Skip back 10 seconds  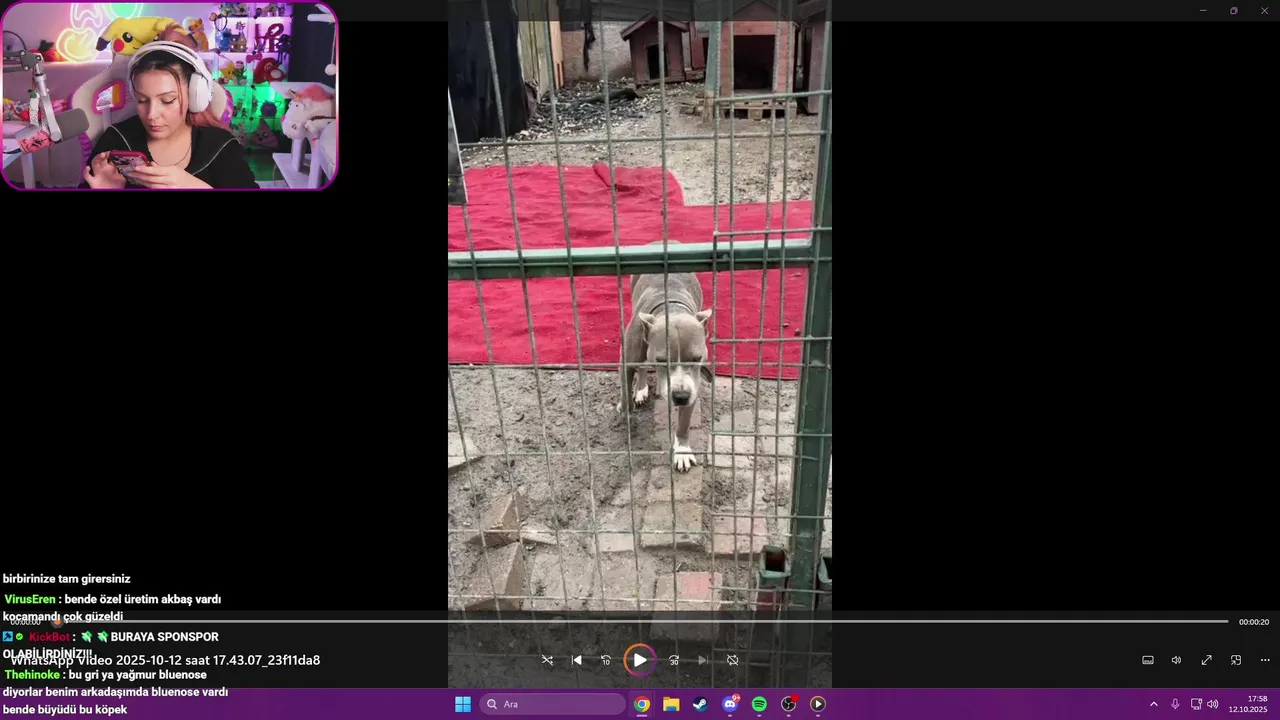point(605,660)
